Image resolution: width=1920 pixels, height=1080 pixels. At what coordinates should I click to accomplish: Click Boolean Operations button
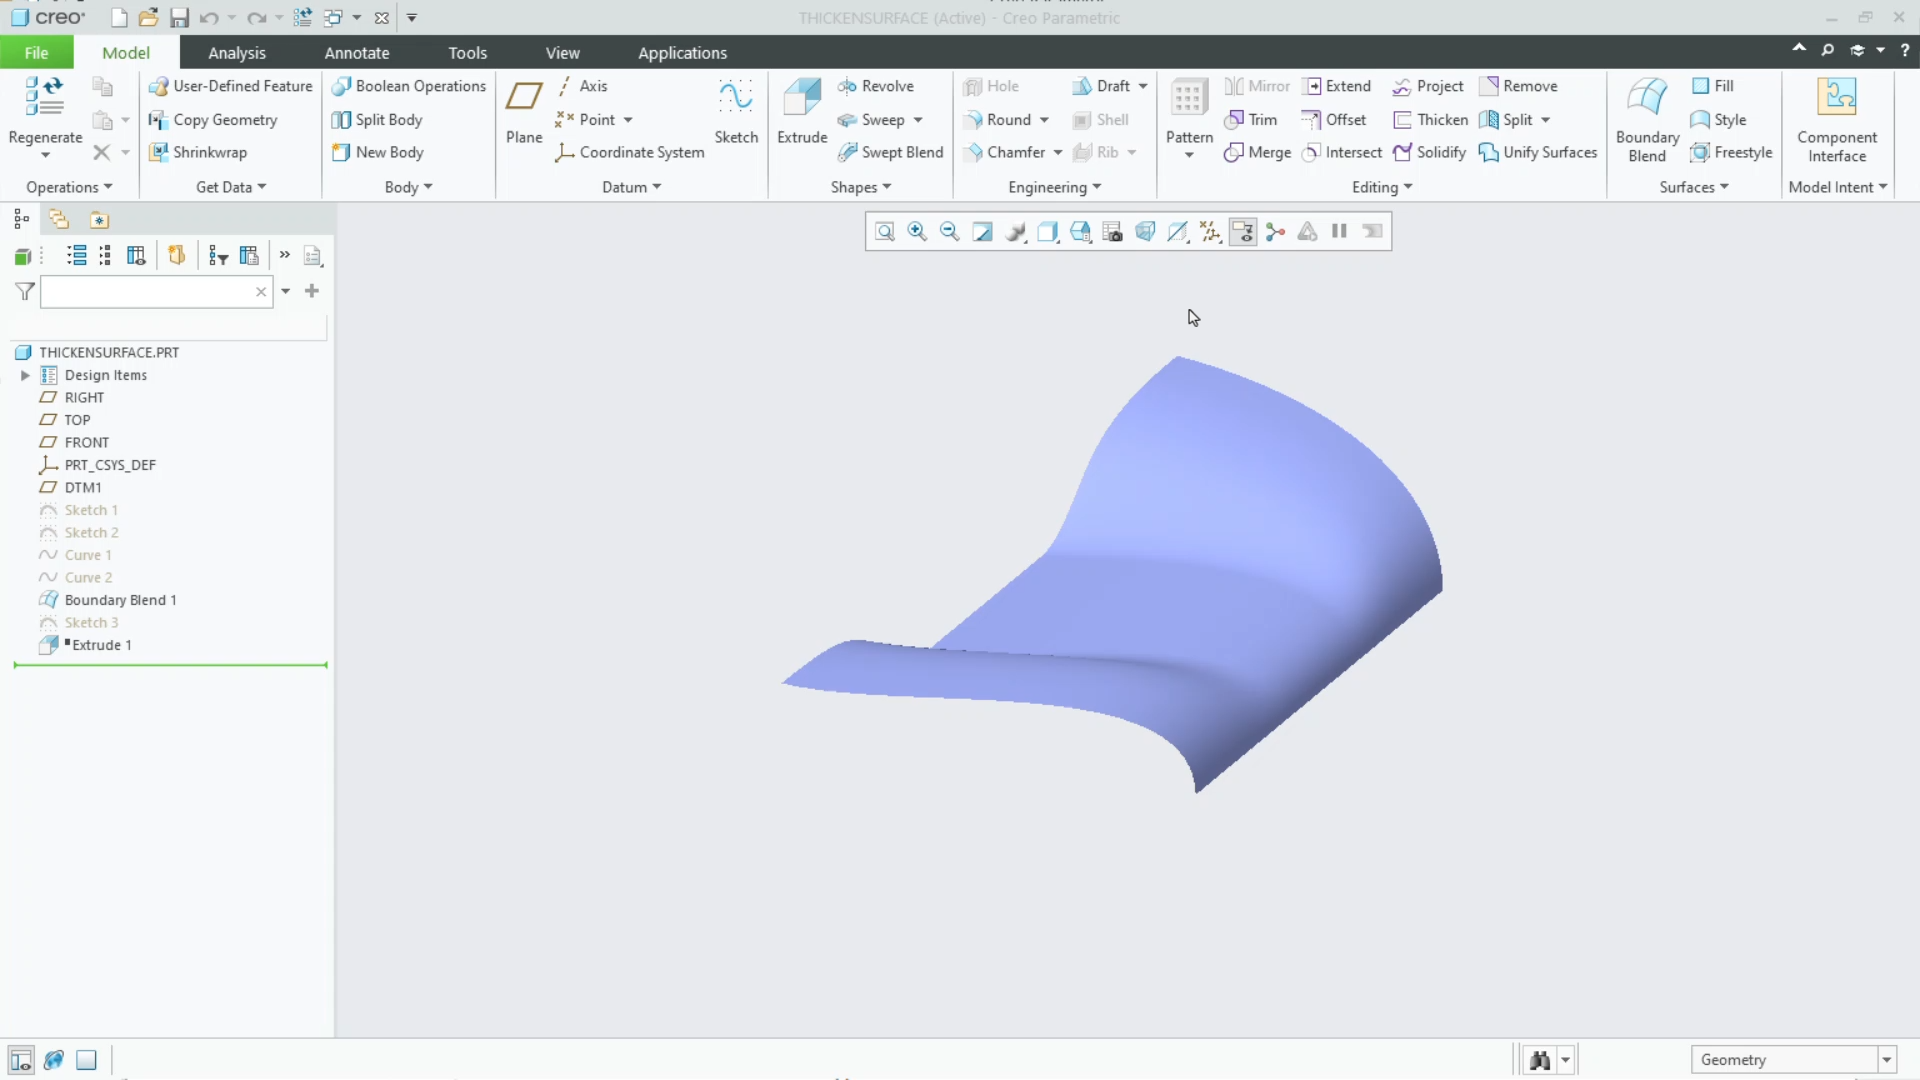[409, 86]
